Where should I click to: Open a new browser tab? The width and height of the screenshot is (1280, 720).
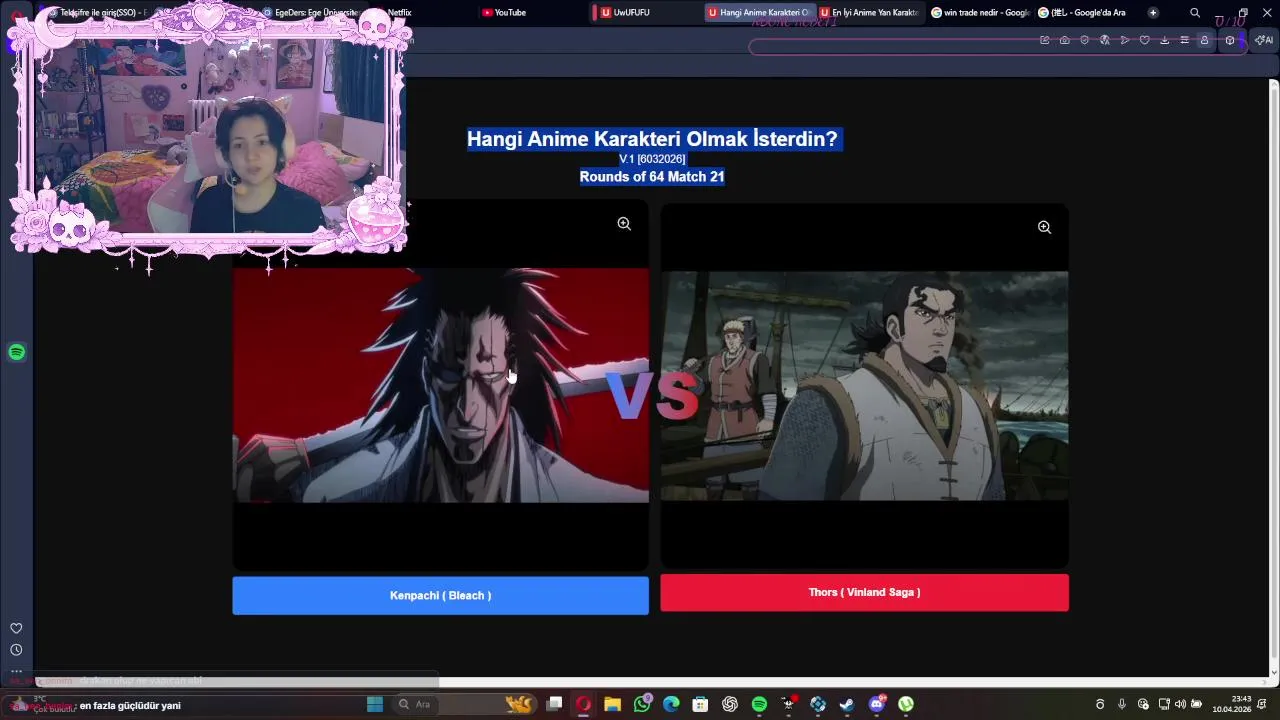click(x=1153, y=13)
